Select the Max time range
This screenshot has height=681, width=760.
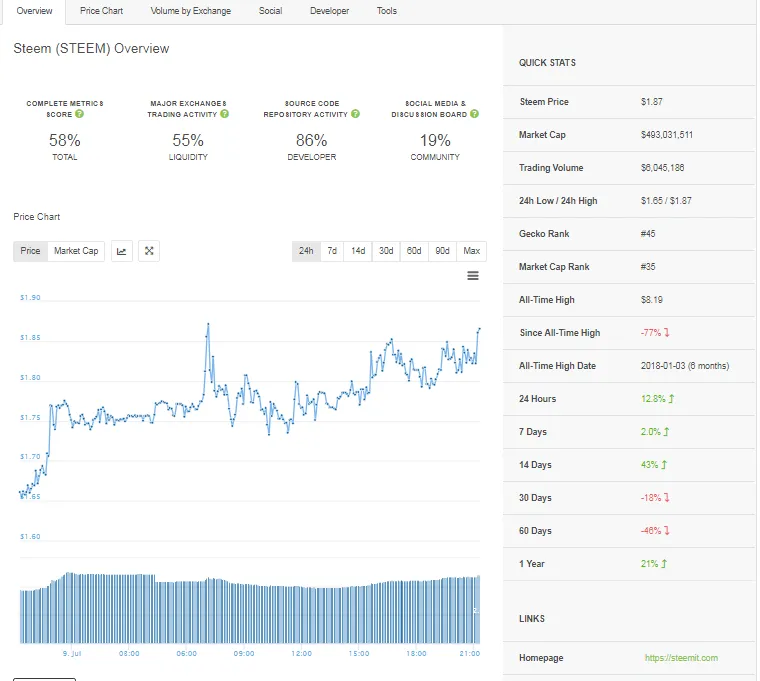[x=471, y=251]
